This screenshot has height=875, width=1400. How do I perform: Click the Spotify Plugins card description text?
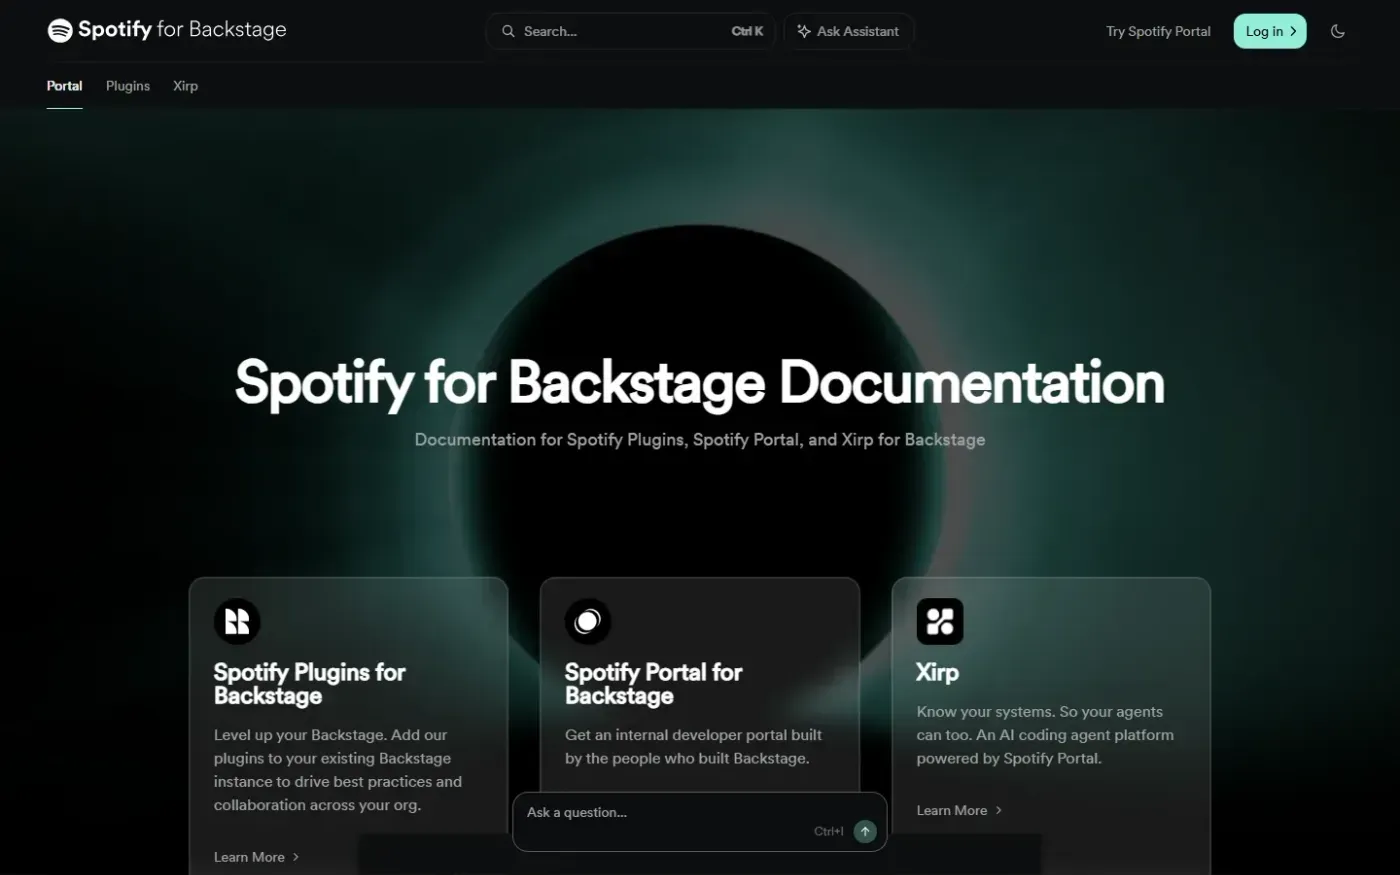point(338,770)
